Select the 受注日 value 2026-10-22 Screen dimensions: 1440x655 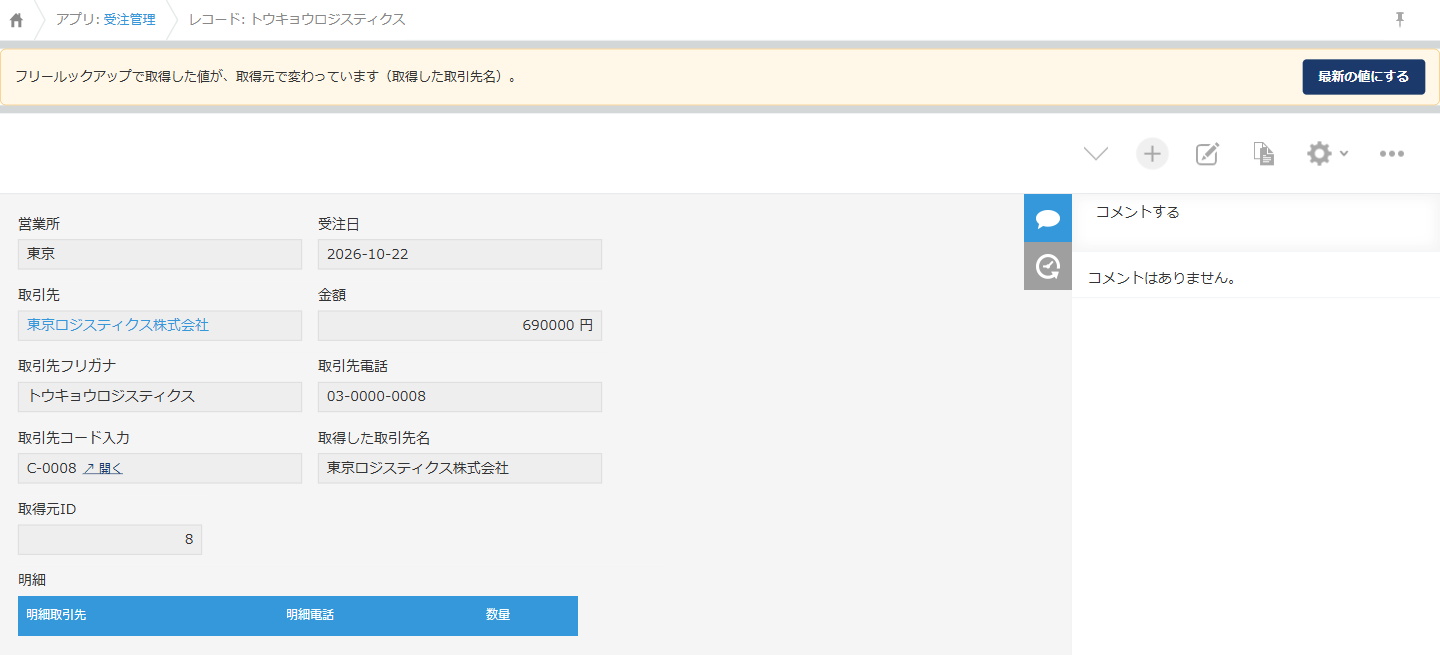[460, 254]
